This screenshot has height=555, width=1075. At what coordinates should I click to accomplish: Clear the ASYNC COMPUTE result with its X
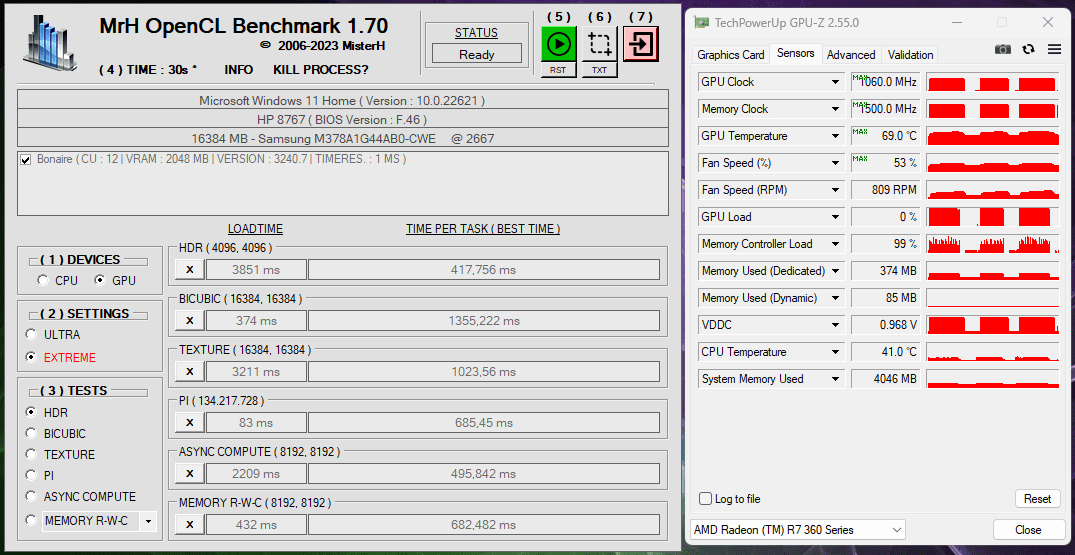190,473
